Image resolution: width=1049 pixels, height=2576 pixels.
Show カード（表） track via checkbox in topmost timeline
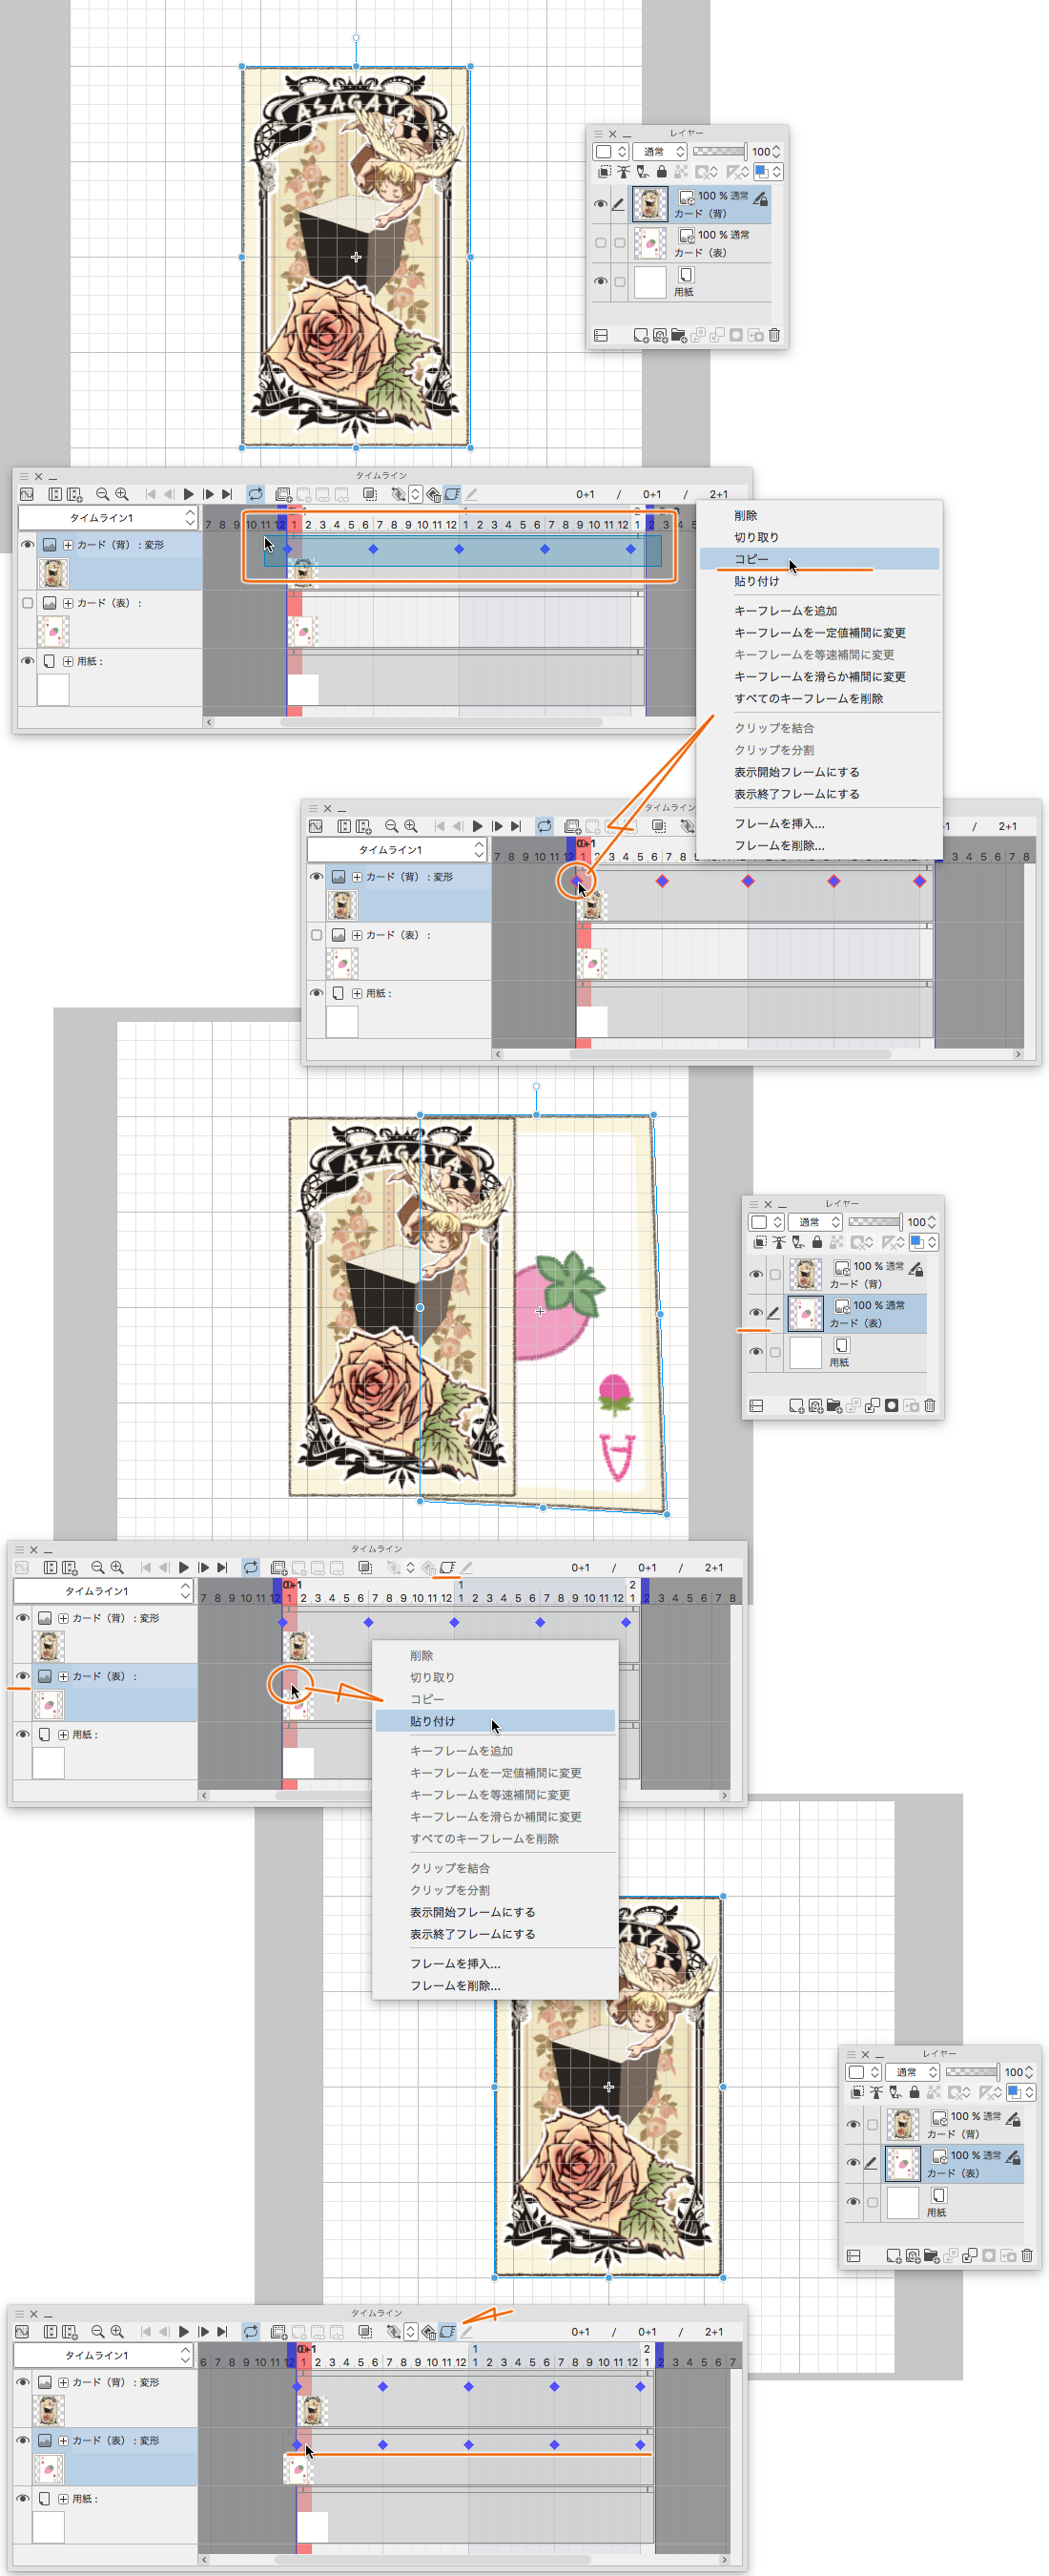(x=27, y=603)
